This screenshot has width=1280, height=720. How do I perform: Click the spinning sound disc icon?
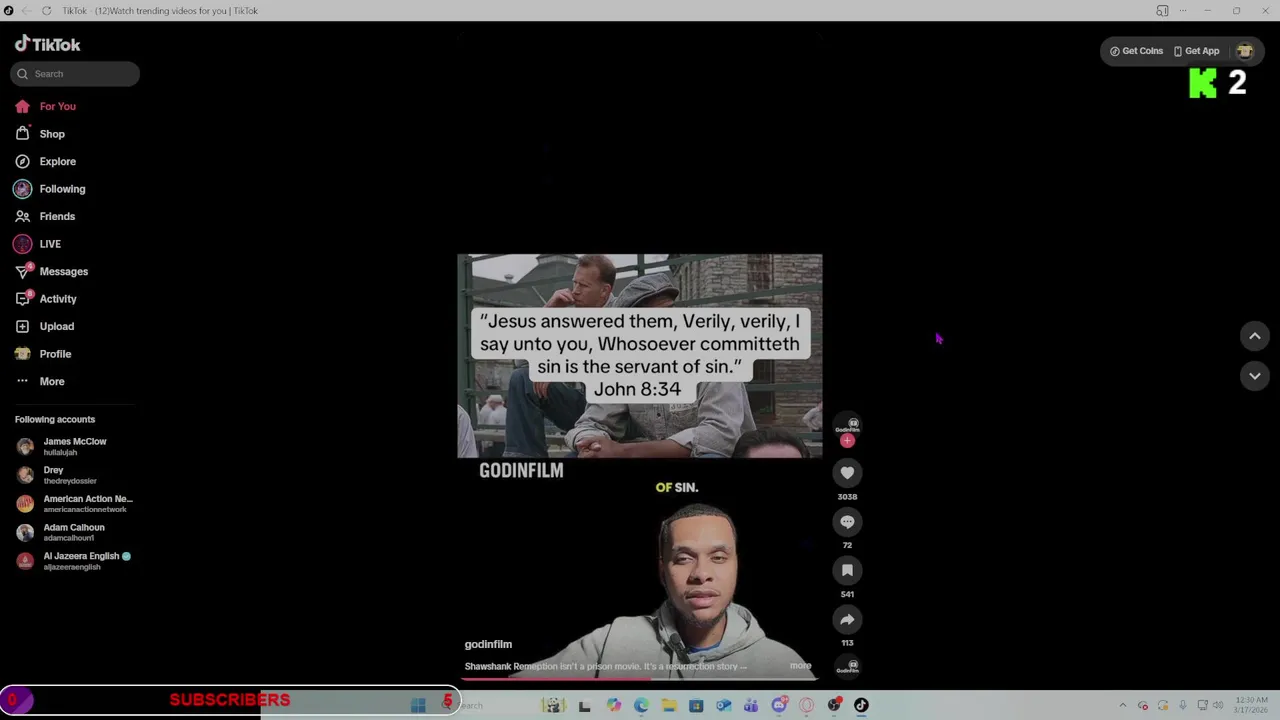(847, 667)
